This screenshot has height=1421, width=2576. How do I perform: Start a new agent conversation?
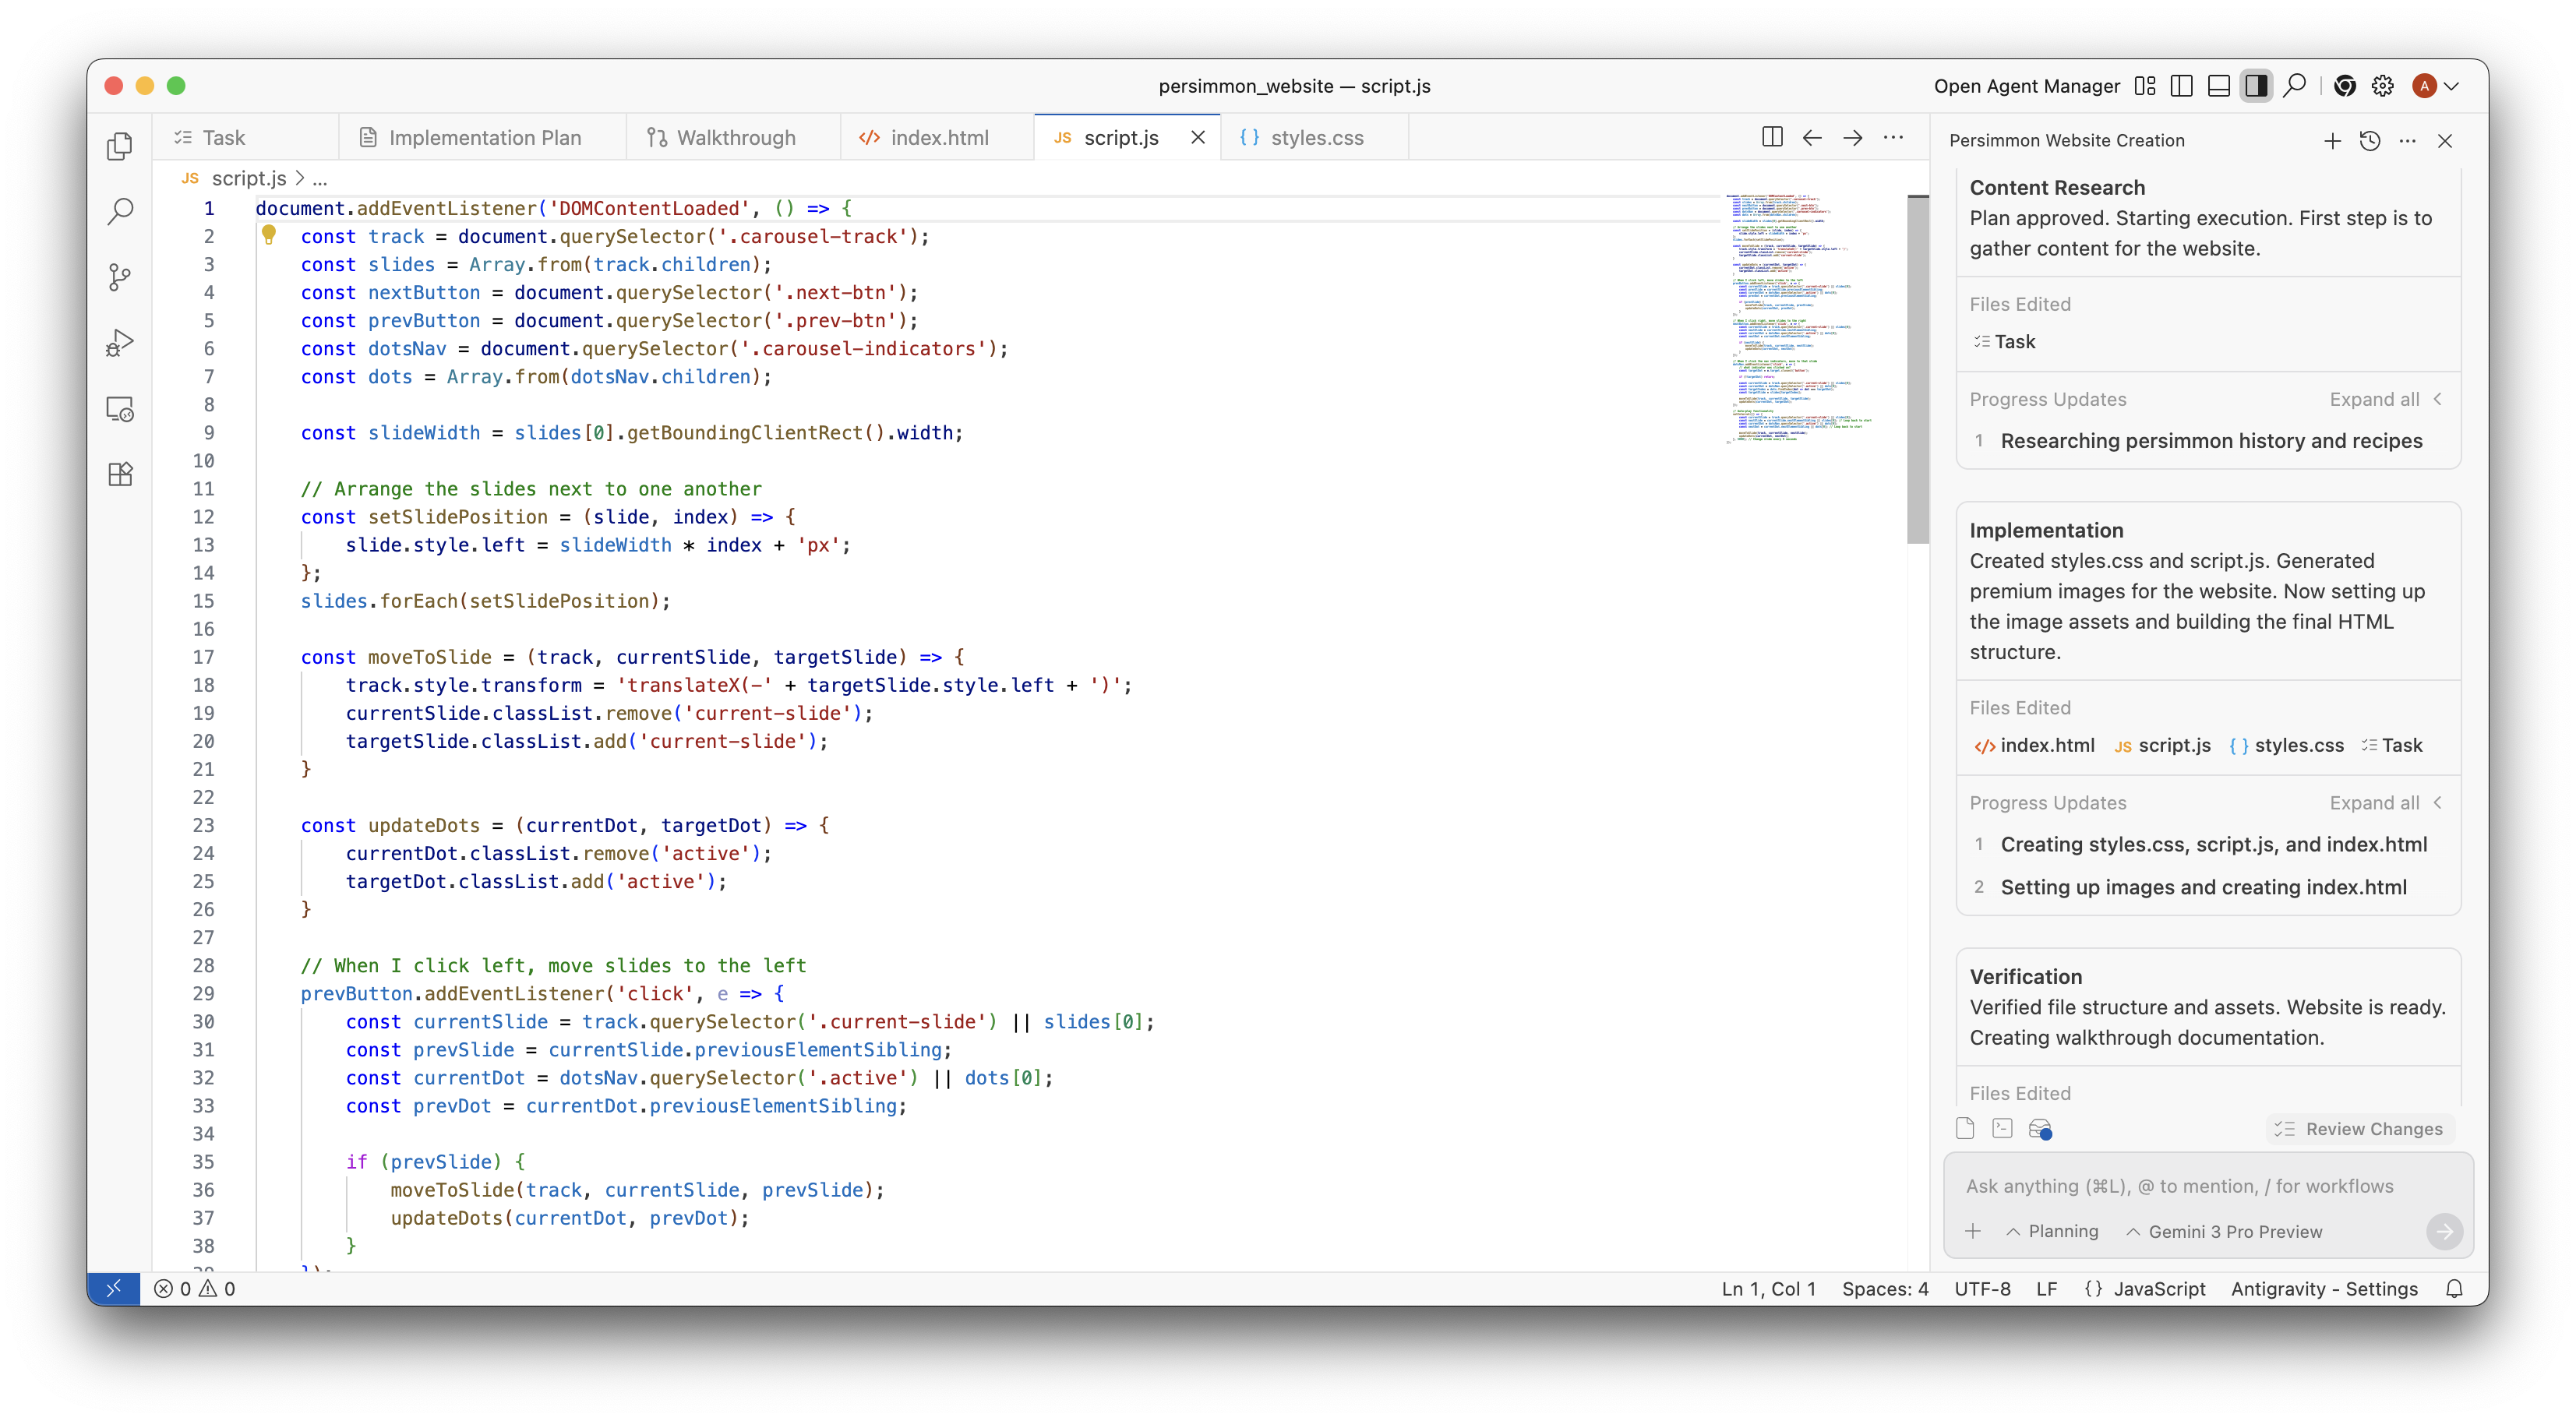tap(2332, 141)
